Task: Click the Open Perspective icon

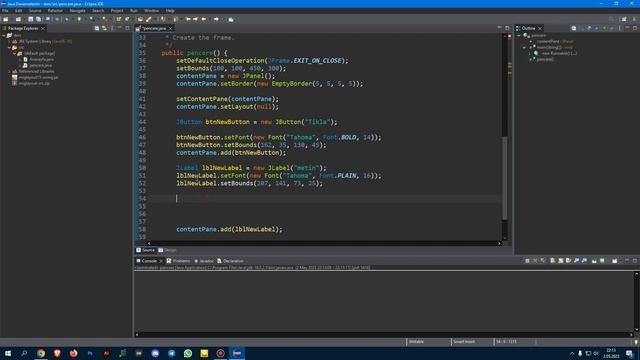Action: 624,19
